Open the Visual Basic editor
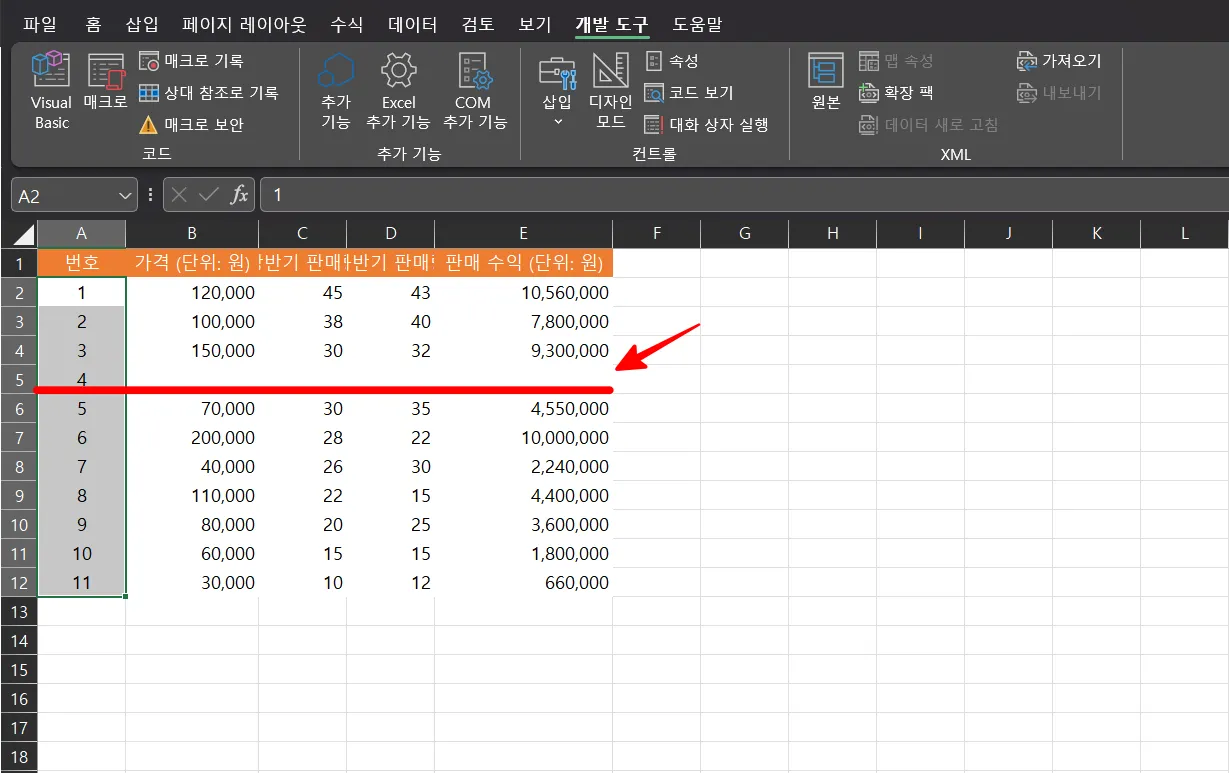This screenshot has height=773, width=1229. coord(50,90)
